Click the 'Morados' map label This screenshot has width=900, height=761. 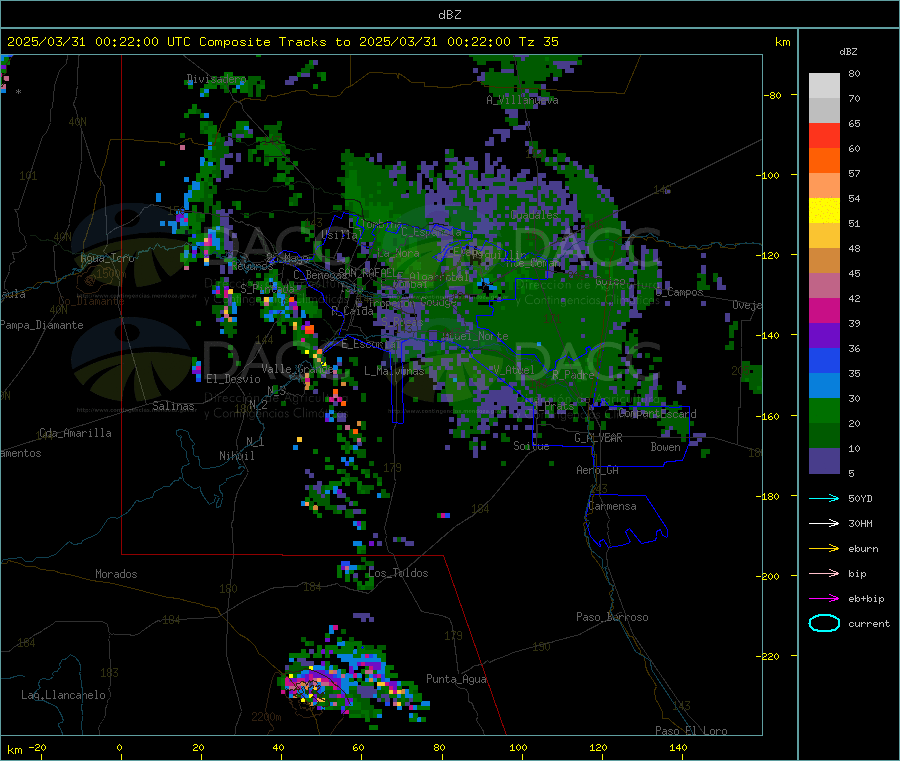pyautogui.click(x=116, y=574)
